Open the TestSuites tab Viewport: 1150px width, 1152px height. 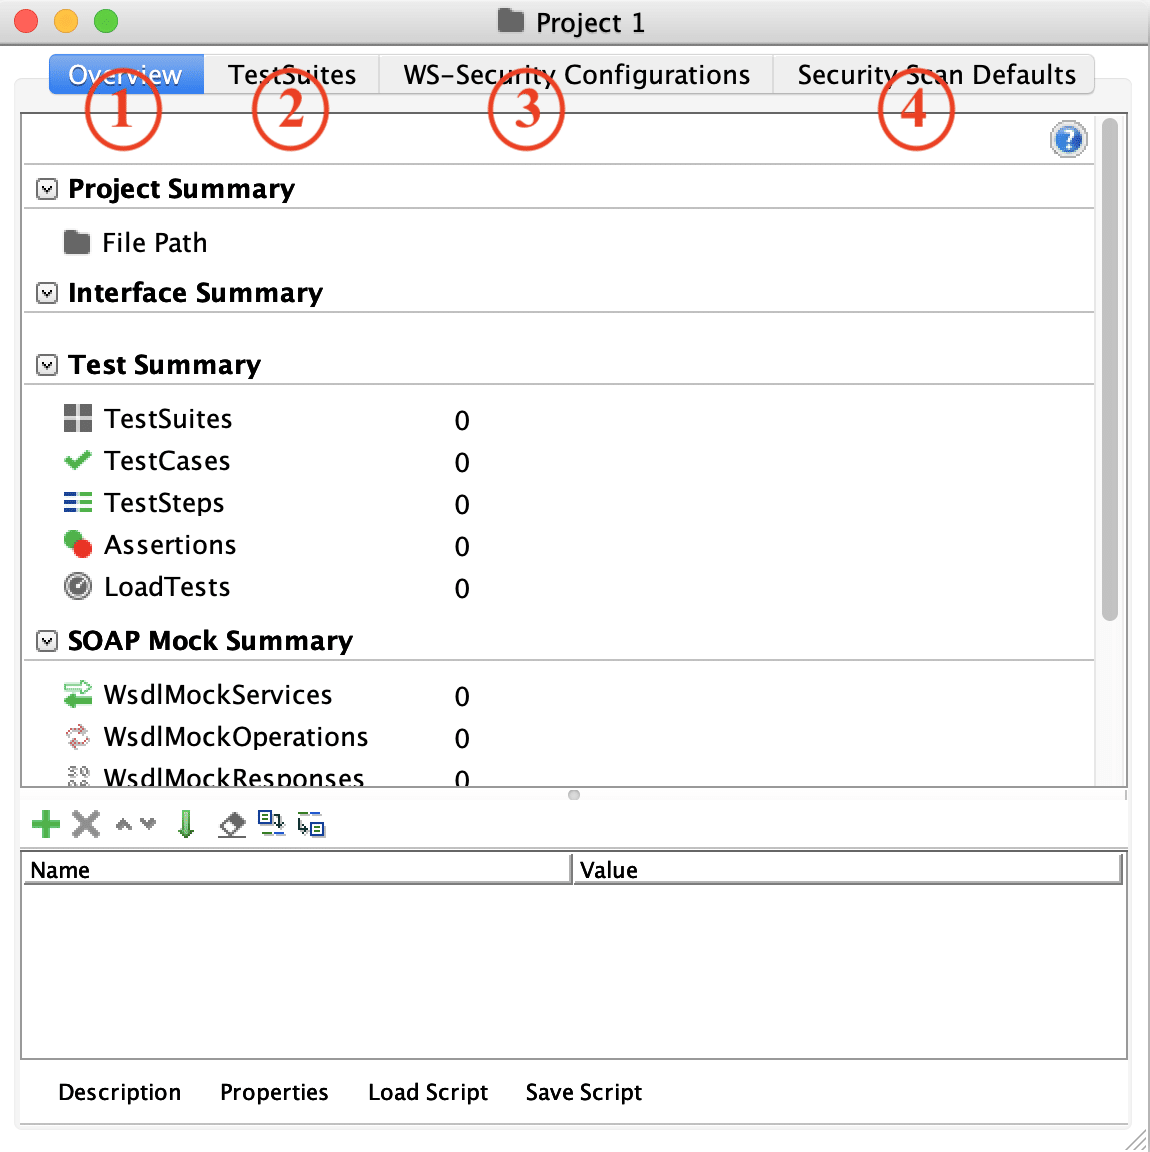(292, 74)
